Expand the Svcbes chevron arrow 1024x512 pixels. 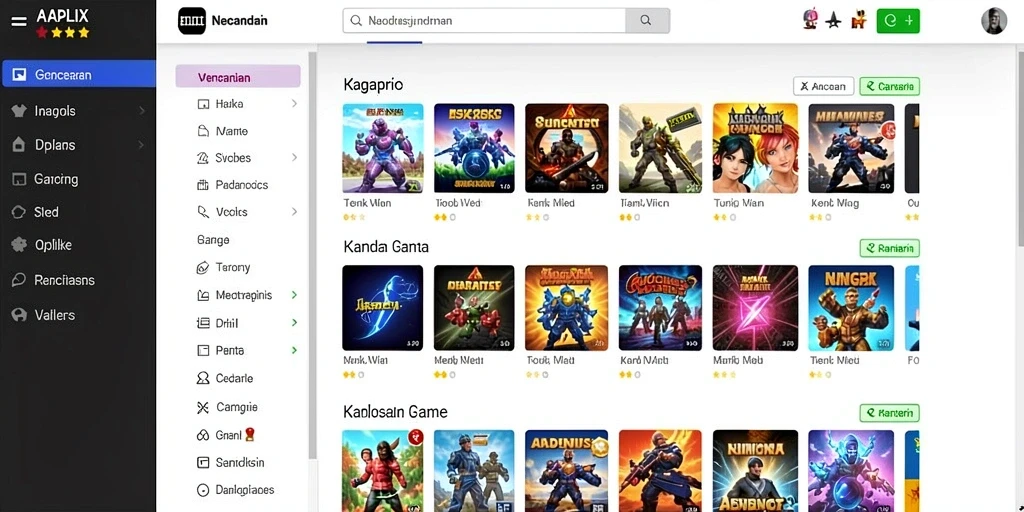295,157
